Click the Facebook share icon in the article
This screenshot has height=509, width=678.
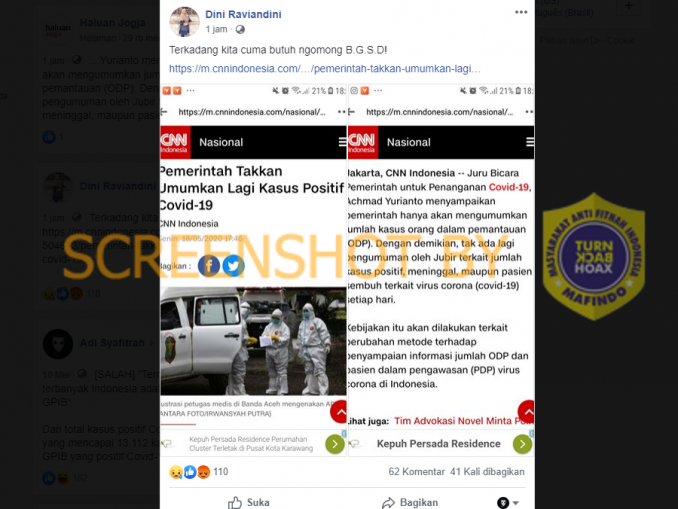point(209,266)
